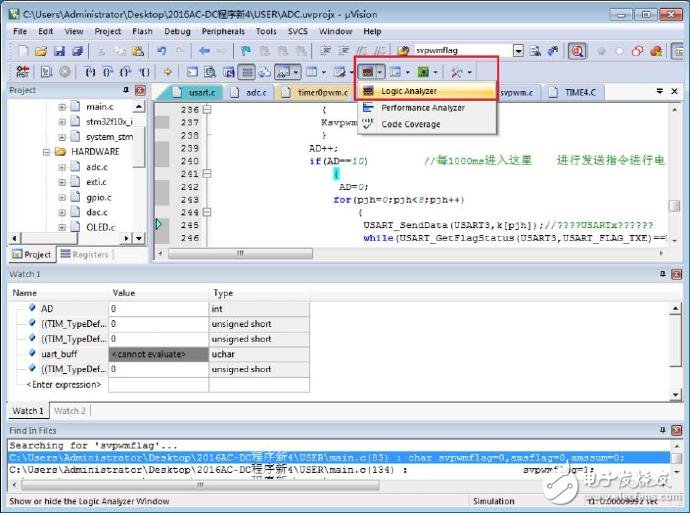Switch to the TIME4.C editor tab
Screen dimensions: 690x513
[575, 92]
